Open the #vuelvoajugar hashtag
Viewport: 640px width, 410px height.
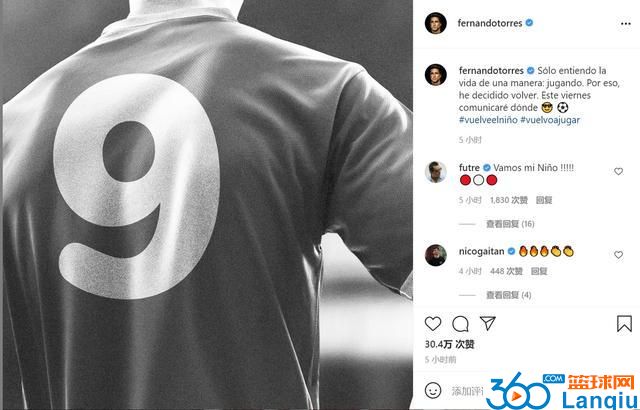(550, 120)
